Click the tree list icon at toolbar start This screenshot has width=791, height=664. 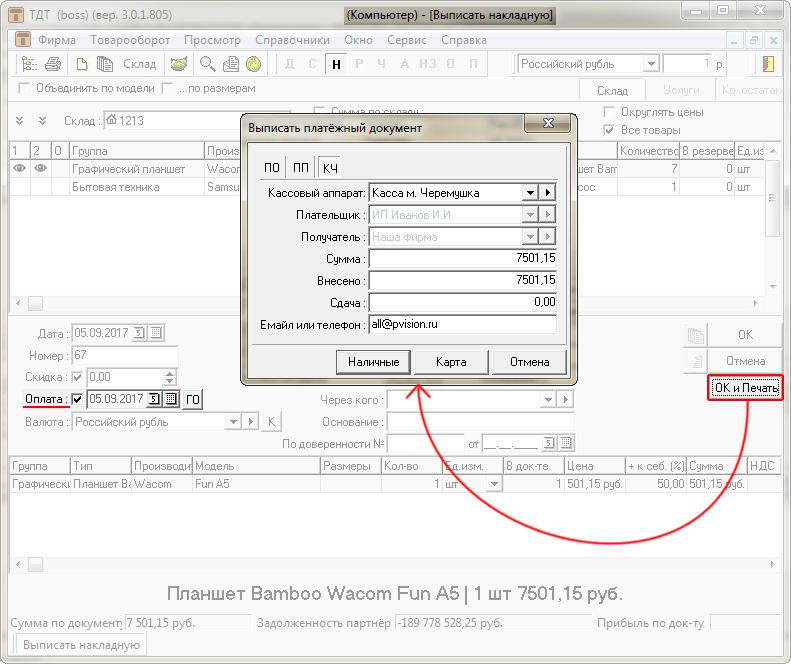click(x=29, y=64)
